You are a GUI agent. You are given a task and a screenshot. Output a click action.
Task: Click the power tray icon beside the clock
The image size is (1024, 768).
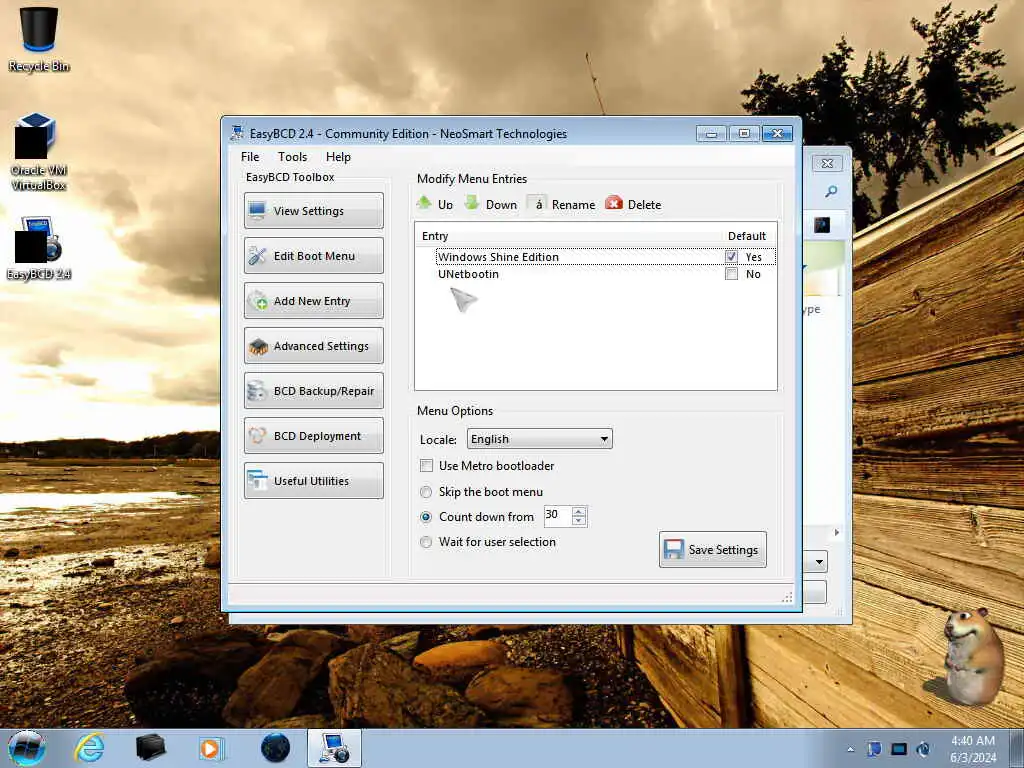tap(923, 749)
